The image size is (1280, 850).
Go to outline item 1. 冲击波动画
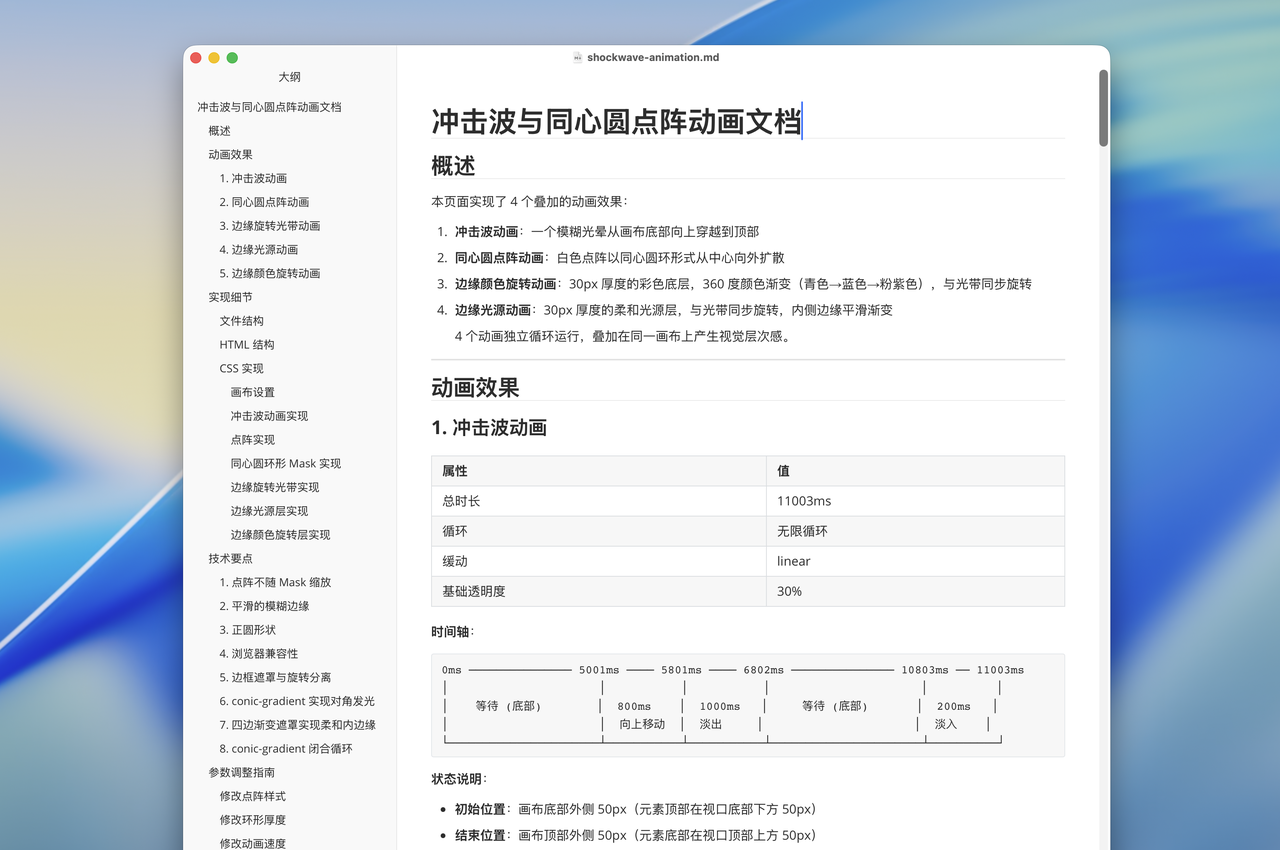[x=253, y=179]
